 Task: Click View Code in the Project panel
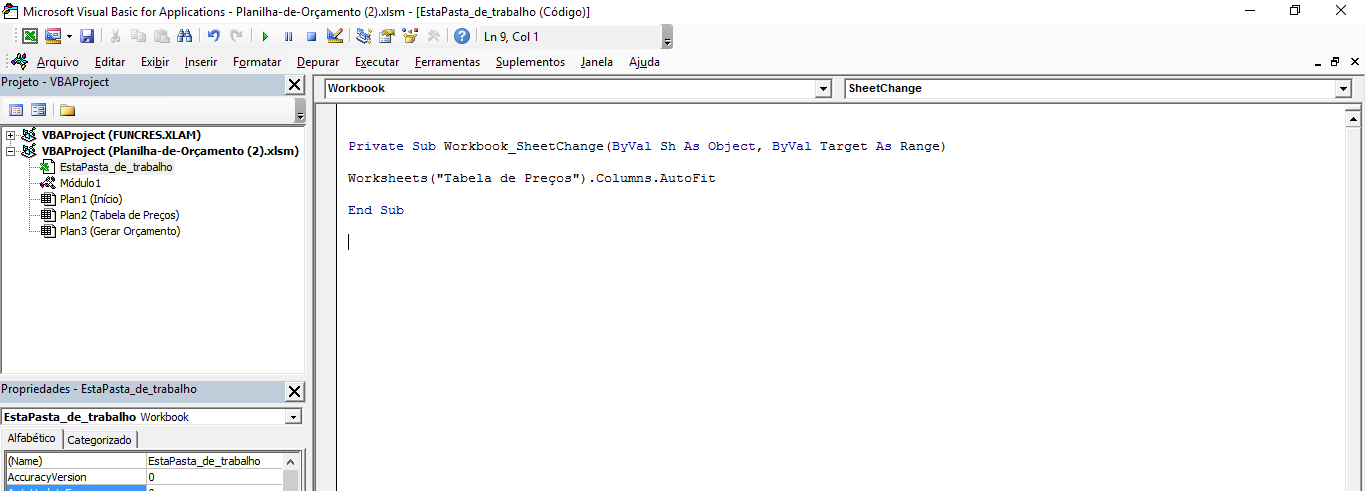[x=16, y=110]
